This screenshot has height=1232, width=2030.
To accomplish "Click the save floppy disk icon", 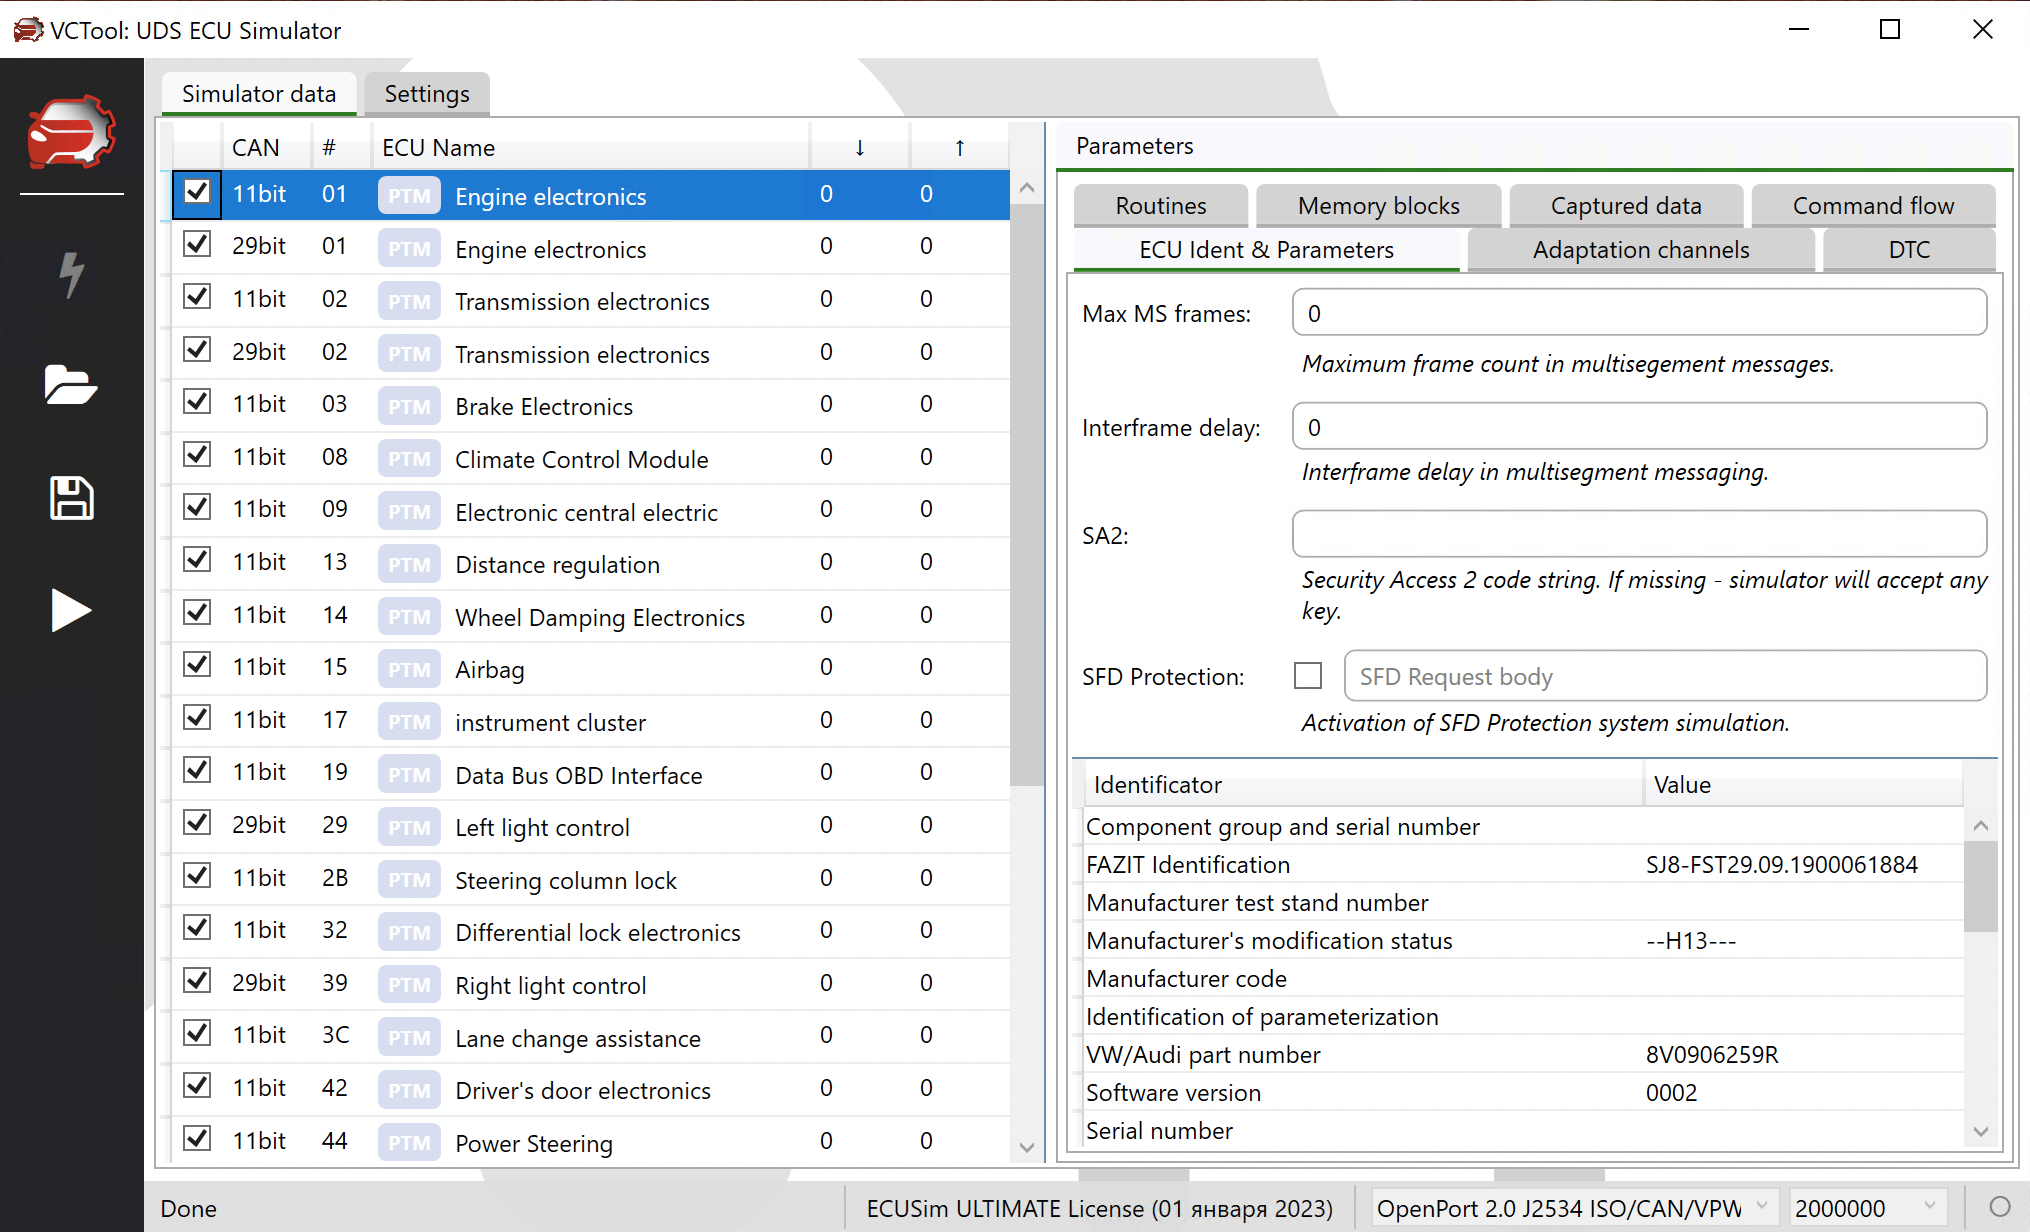I will [71, 498].
